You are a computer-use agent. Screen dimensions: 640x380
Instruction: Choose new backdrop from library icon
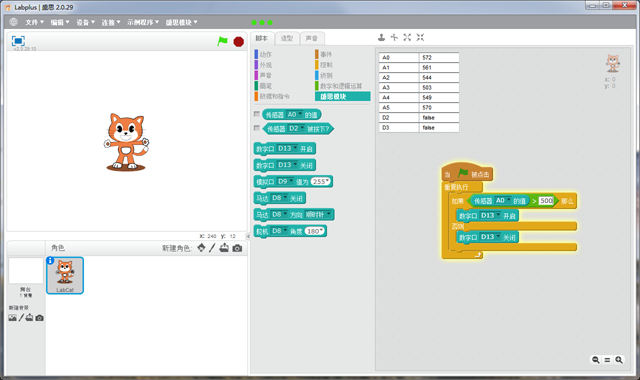tap(13, 318)
